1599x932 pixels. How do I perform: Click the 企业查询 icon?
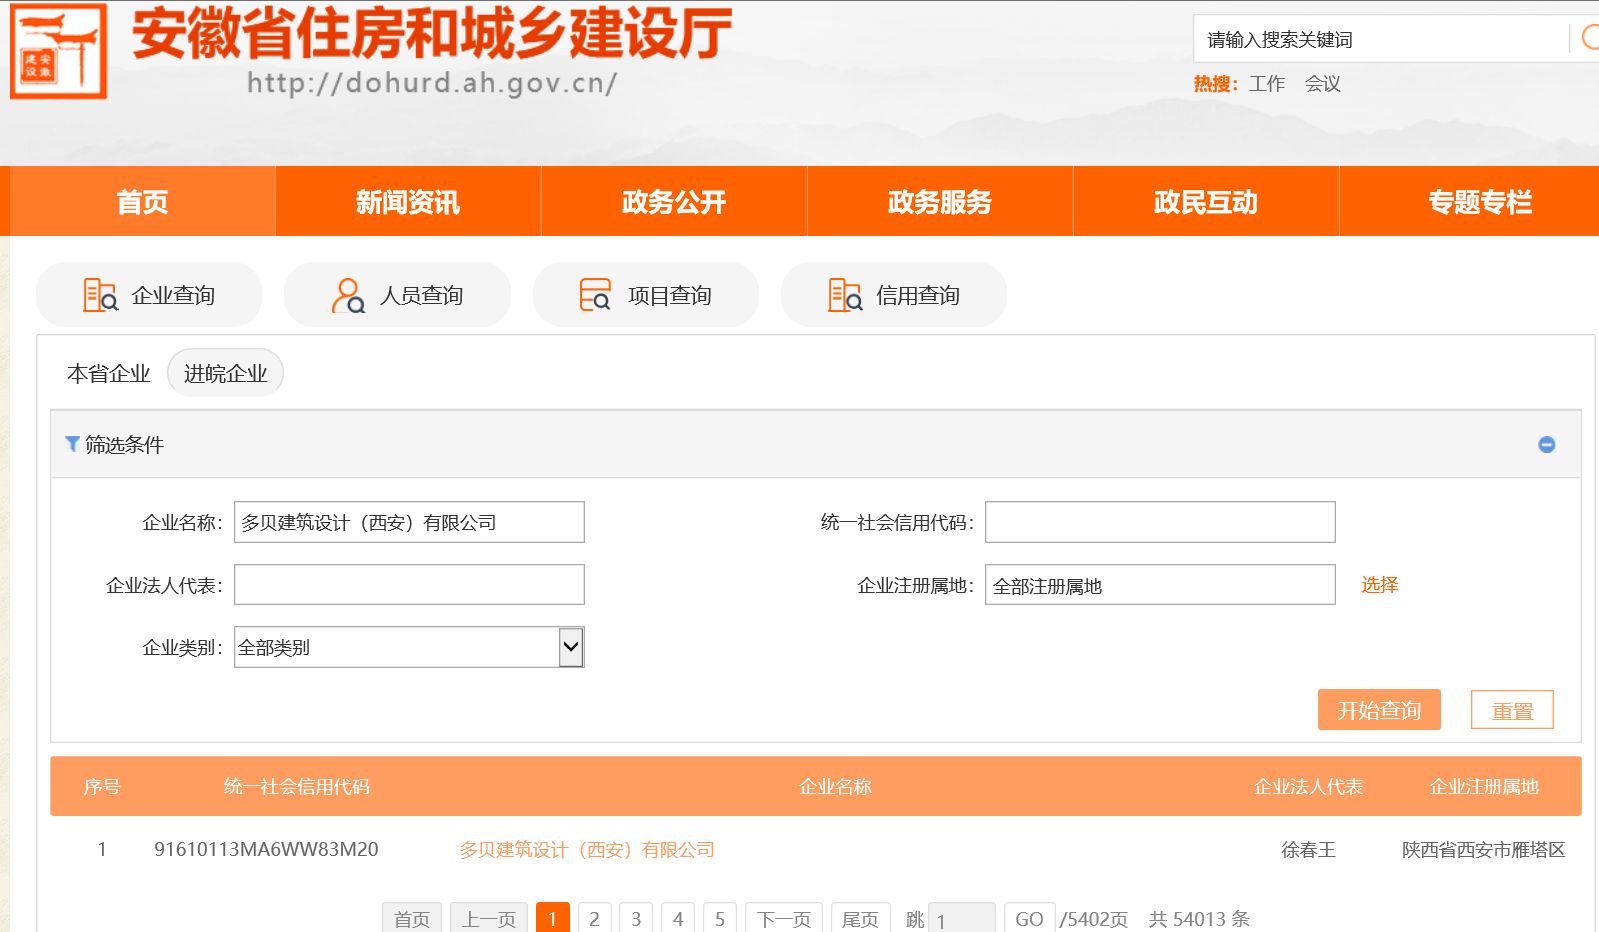pyautogui.click(x=100, y=295)
